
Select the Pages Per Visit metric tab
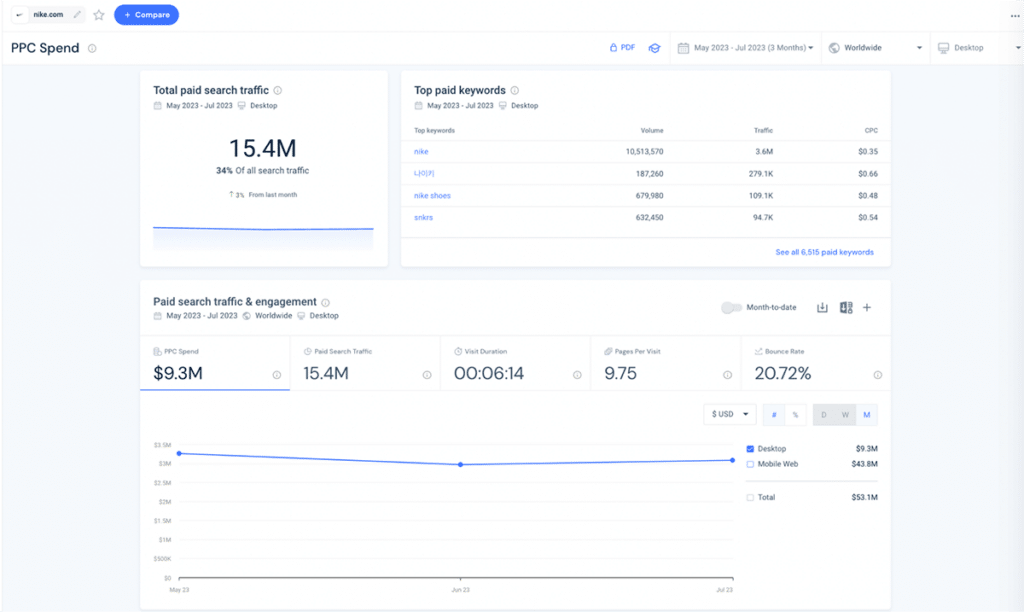pyautogui.click(x=665, y=363)
